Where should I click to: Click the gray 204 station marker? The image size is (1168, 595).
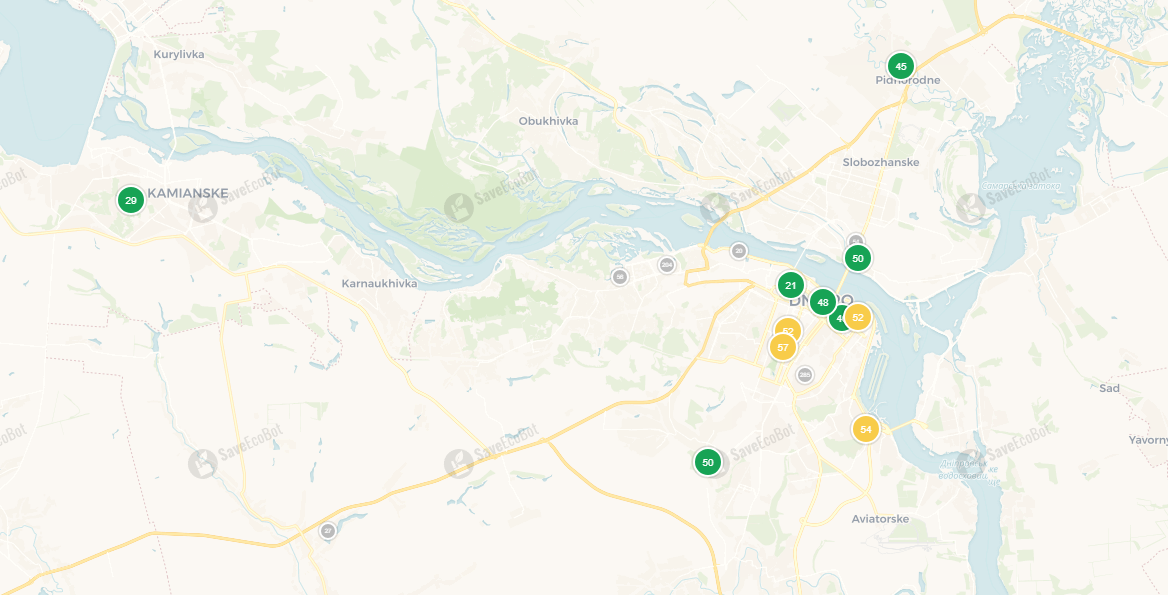click(667, 264)
